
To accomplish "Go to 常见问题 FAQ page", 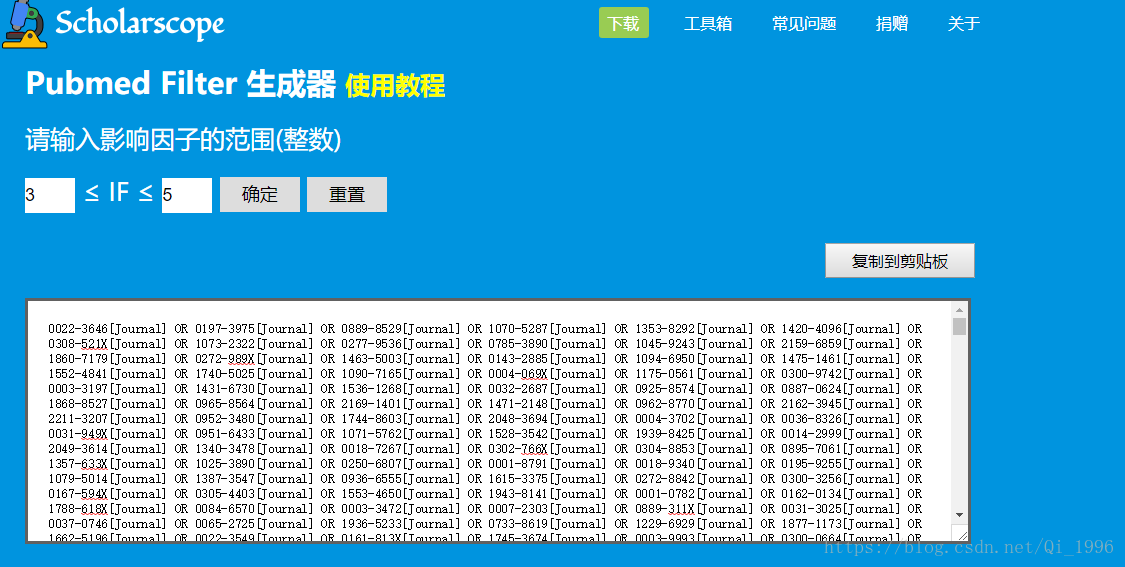I will 804,24.
